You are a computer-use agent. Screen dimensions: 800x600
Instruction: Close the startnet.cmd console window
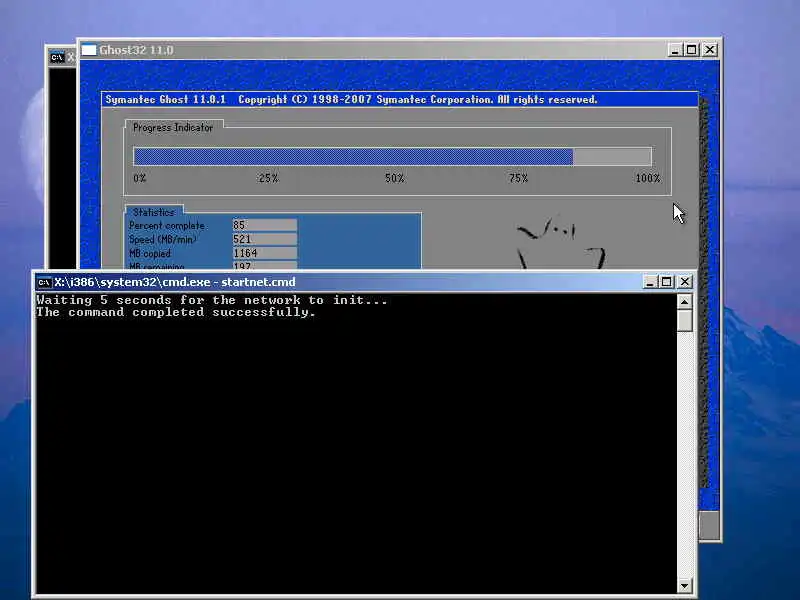pyautogui.click(x=685, y=282)
